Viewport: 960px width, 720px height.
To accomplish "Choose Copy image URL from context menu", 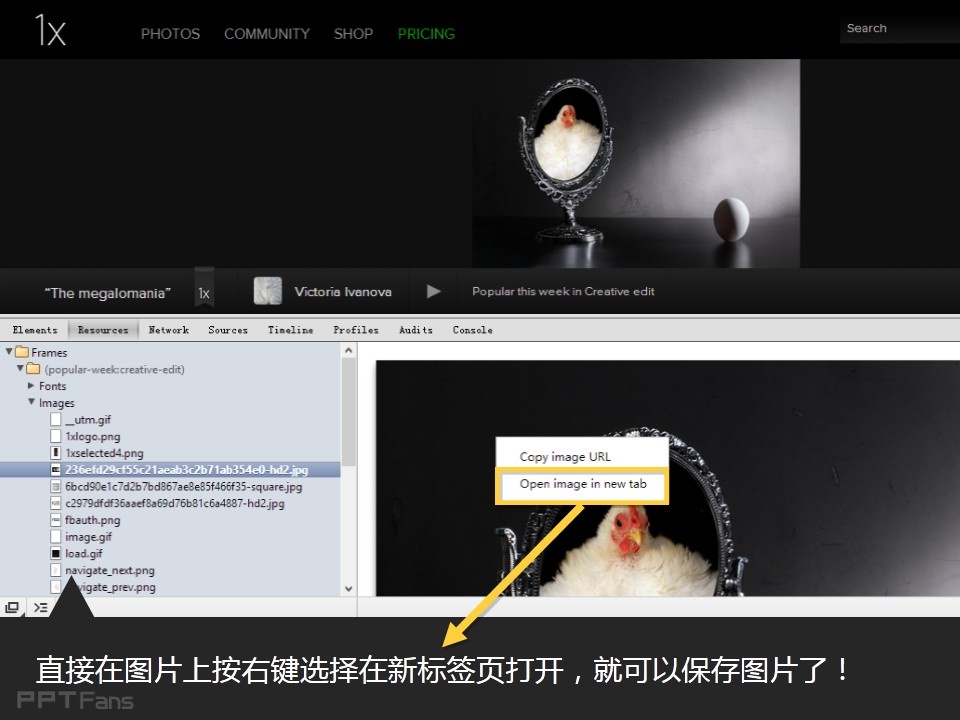I will tap(565, 457).
